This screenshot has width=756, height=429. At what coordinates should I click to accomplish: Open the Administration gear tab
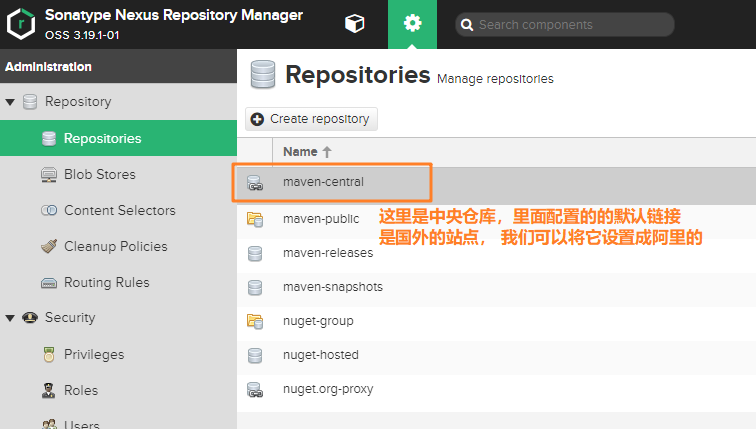[412, 23]
